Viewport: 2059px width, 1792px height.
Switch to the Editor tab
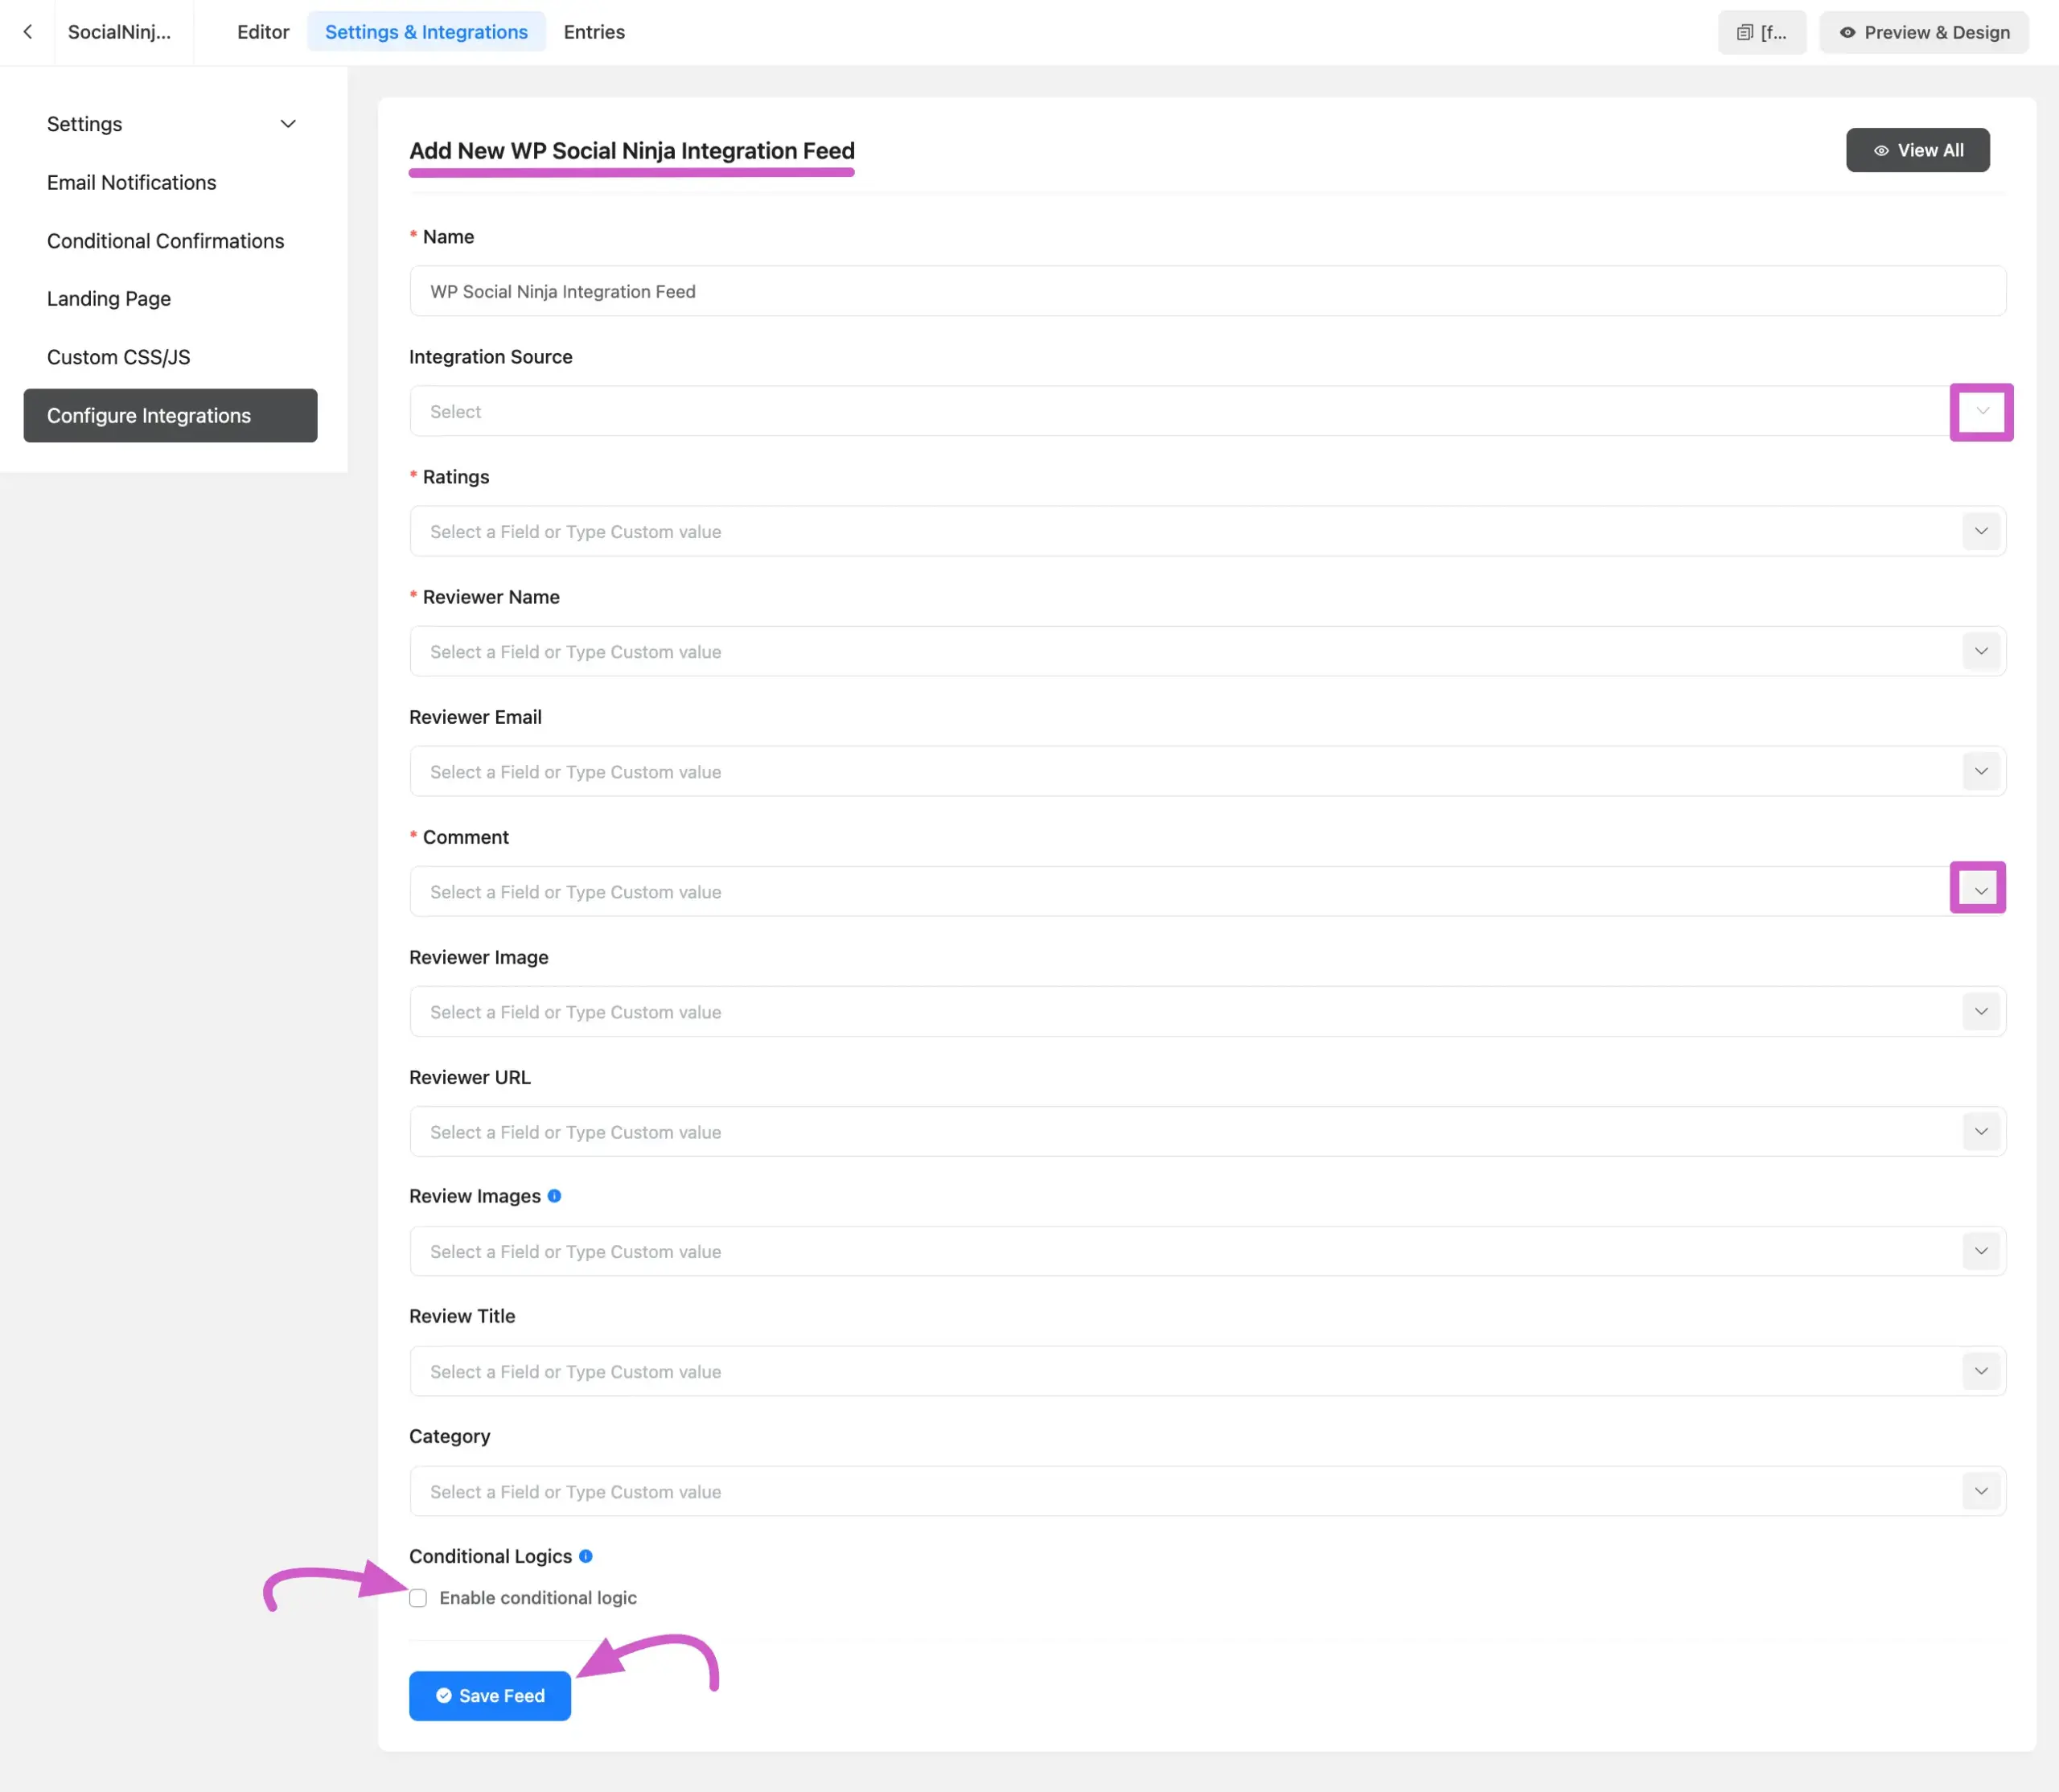(262, 31)
